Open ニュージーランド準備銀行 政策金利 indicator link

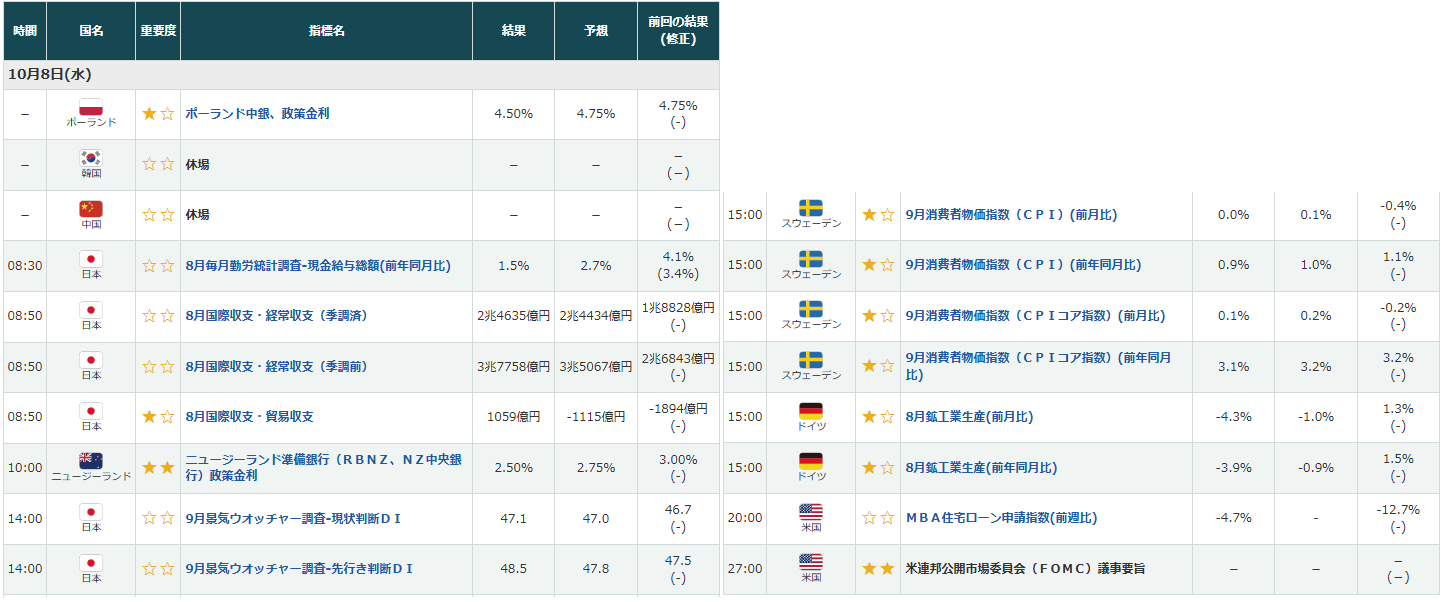[x=323, y=468]
